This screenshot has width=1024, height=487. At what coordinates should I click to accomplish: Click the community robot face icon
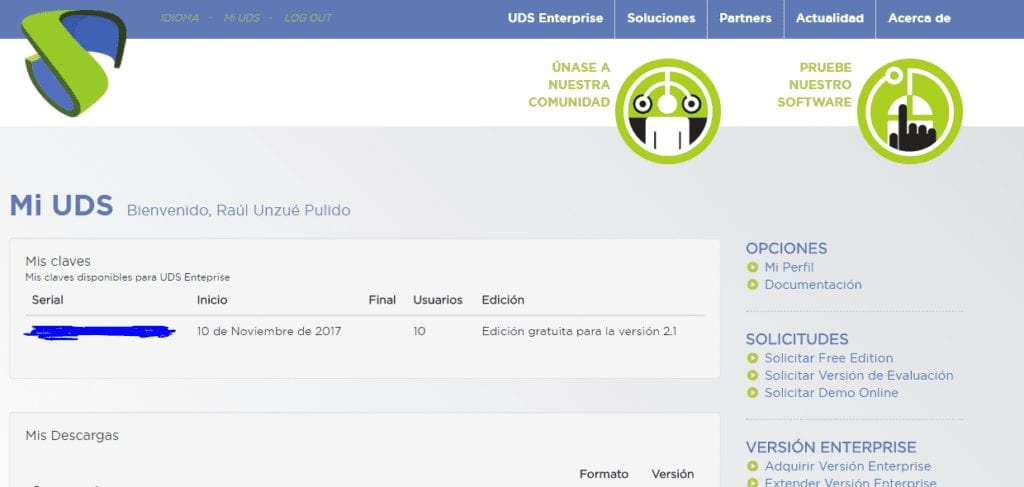pyautogui.click(x=667, y=110)
